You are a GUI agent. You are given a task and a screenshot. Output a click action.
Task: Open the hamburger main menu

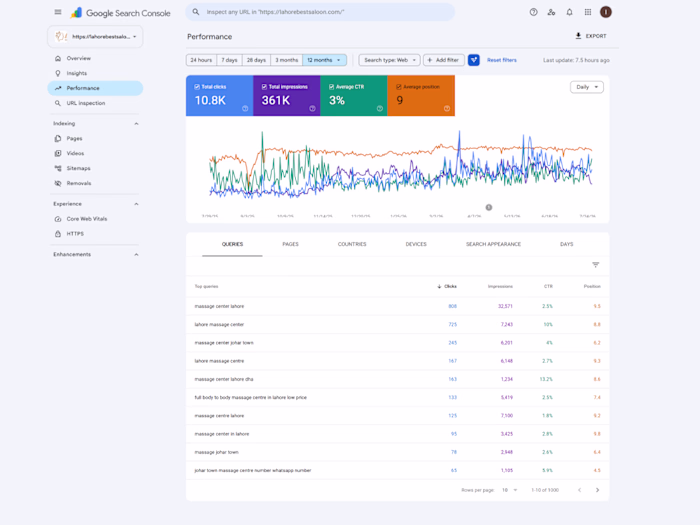coord(58,12)
